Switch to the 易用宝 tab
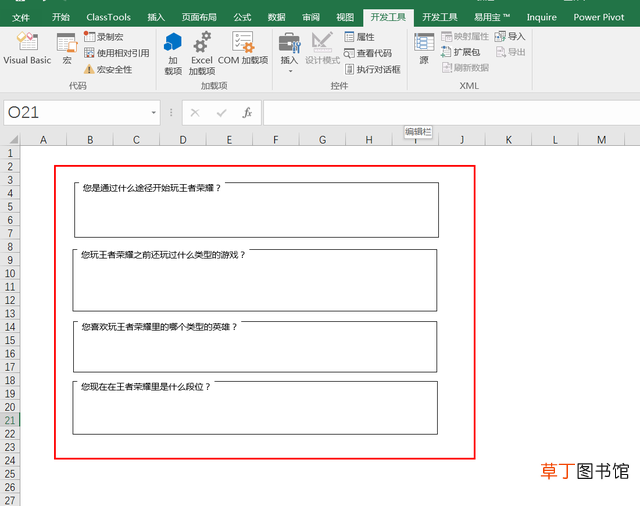Viewport: 640px width, 506px height. pos(492,18)
